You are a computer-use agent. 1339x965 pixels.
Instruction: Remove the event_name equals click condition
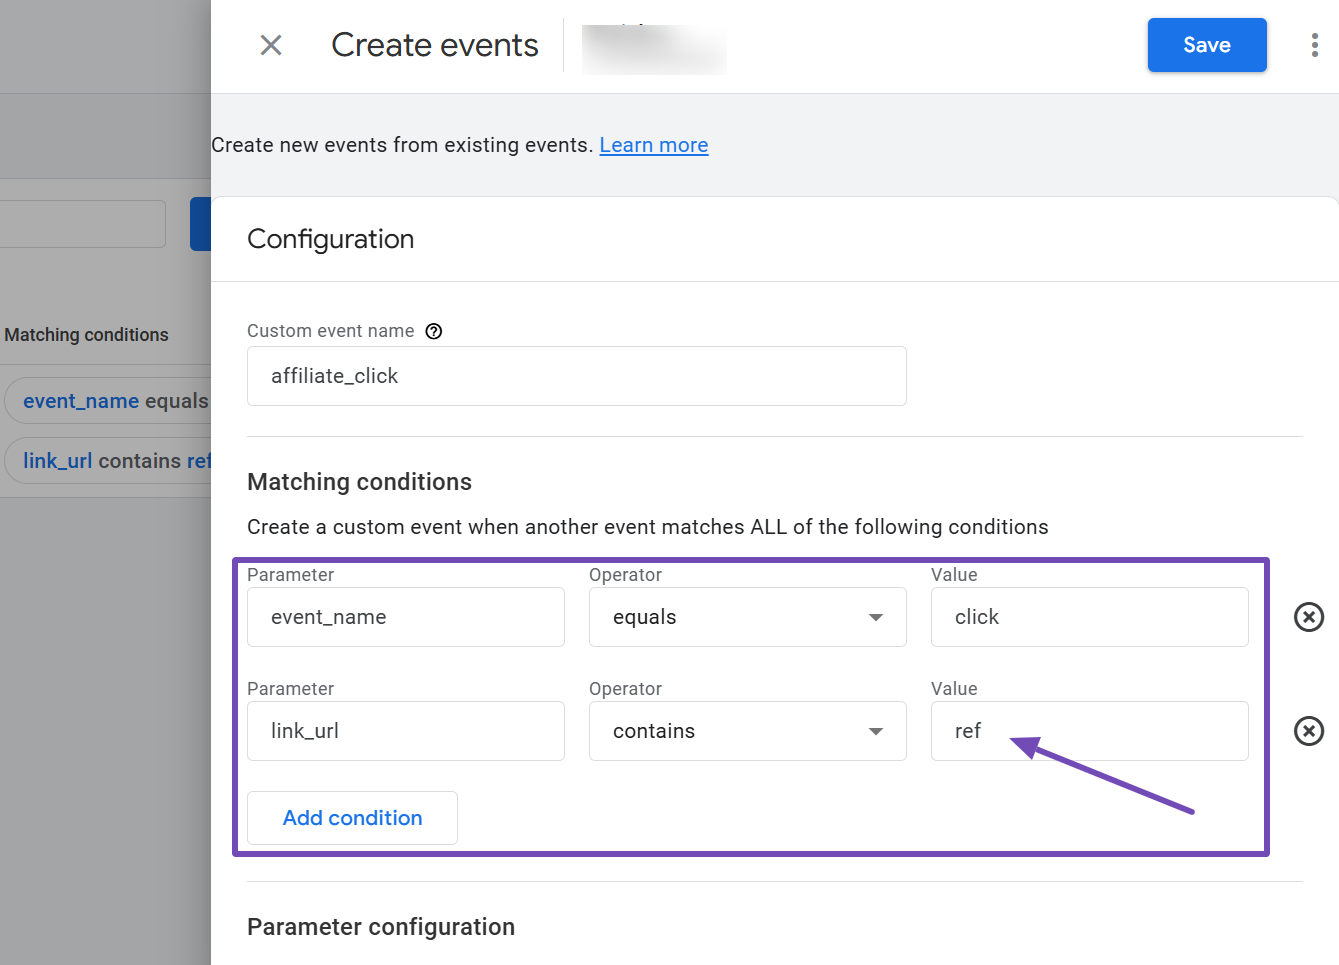click(x=1308, y=617)
